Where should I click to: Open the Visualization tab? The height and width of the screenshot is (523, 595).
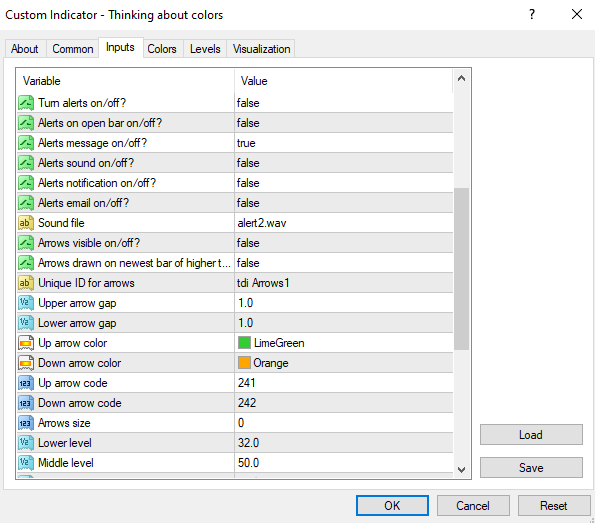coord(261,49)
